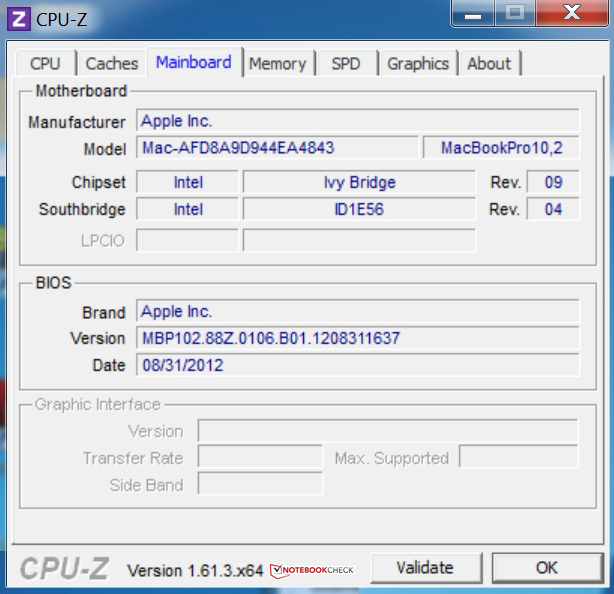Click the empty LPCIO vendor field

tap(187, 240)
